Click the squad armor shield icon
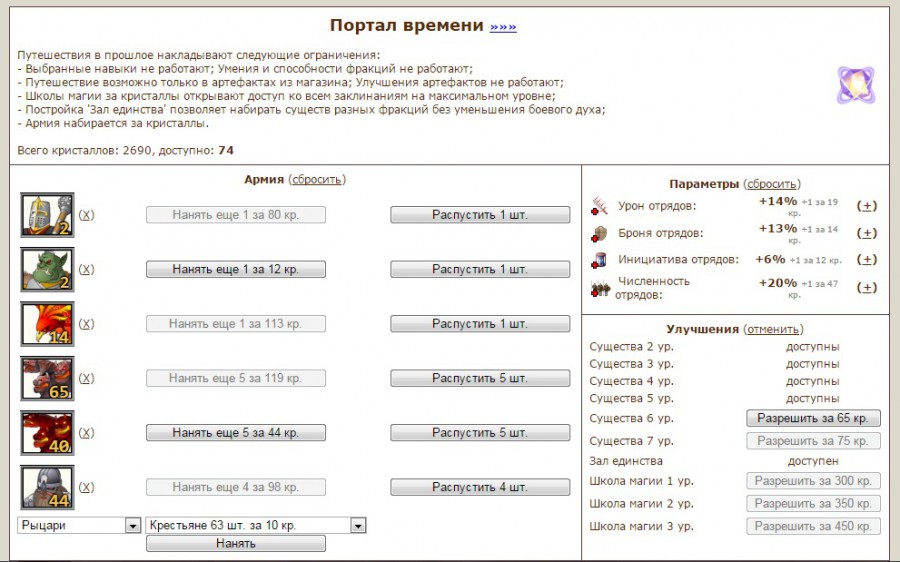The image size is (900, 562). [x=599, y=234]
